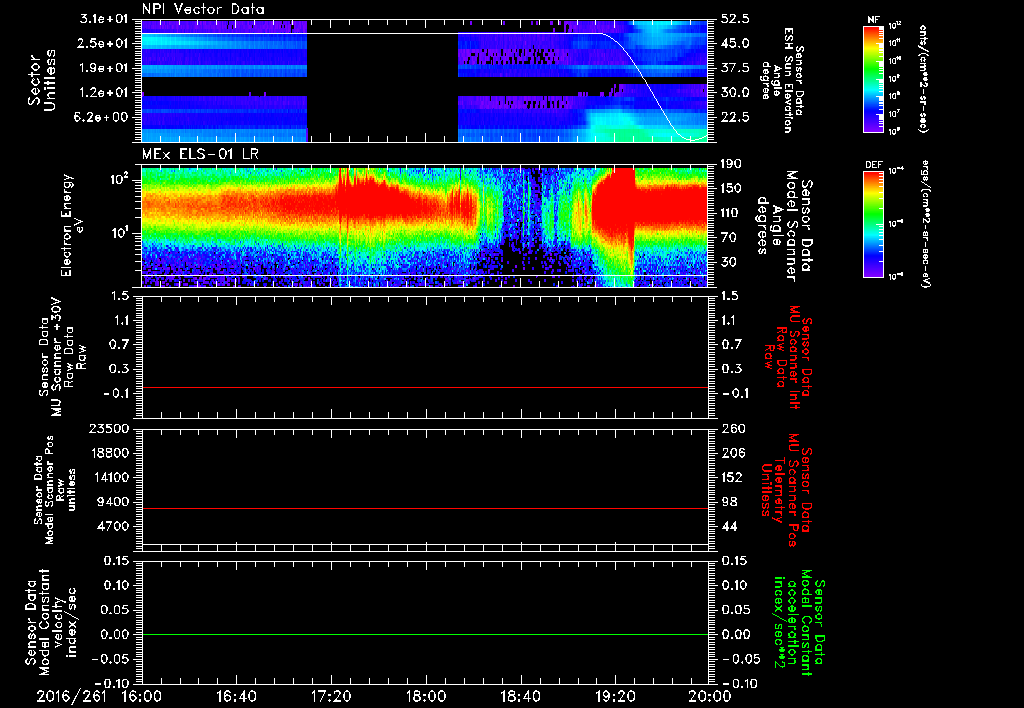Click the DEF energy flux color bar
The height and width of the screenshot is (708, 1024).
tap(874, 224)
